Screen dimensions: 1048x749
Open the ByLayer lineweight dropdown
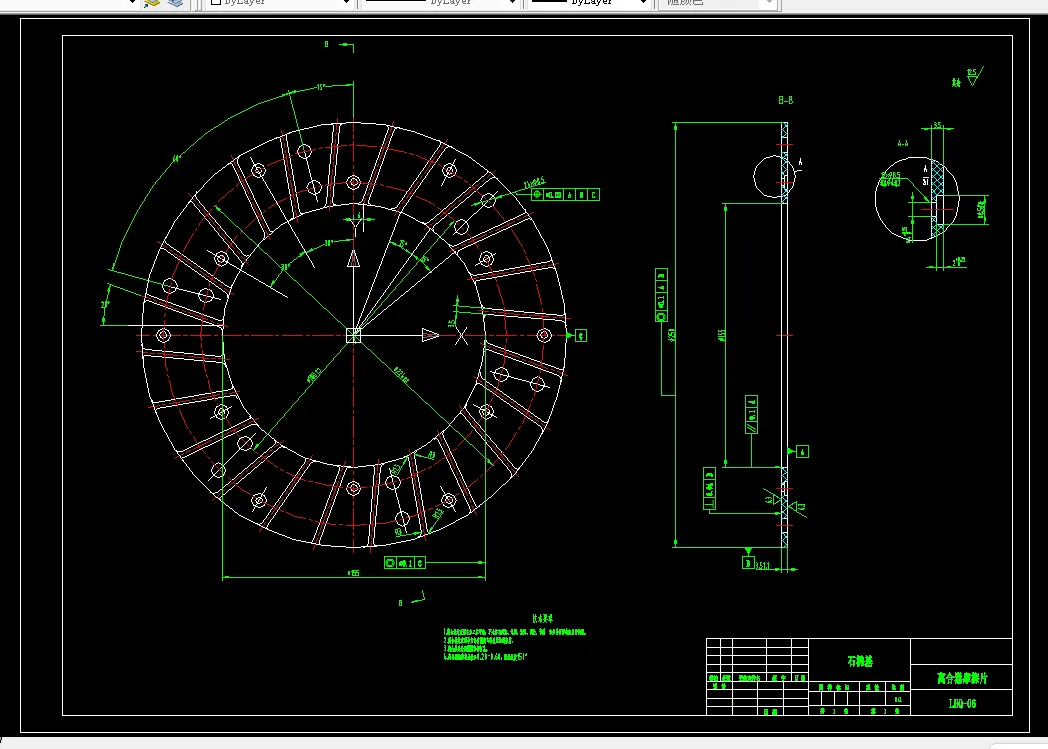[x=590, y=3]
